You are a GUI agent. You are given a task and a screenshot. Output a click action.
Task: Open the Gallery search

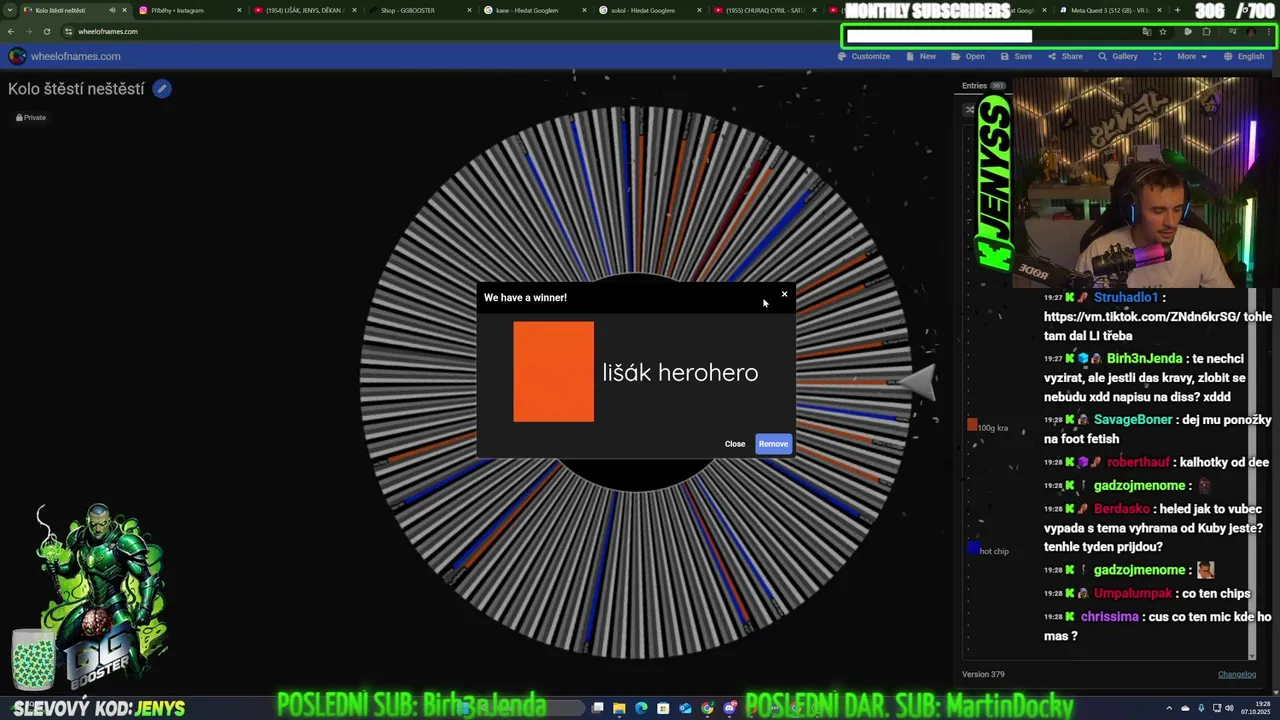[x=1118, y=56]
